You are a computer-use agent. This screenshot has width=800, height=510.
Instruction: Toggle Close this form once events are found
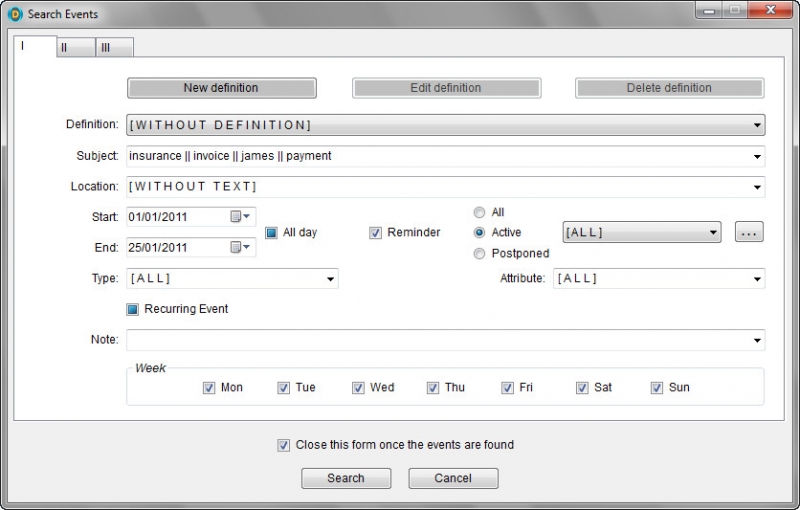click(x=284, y=445)
